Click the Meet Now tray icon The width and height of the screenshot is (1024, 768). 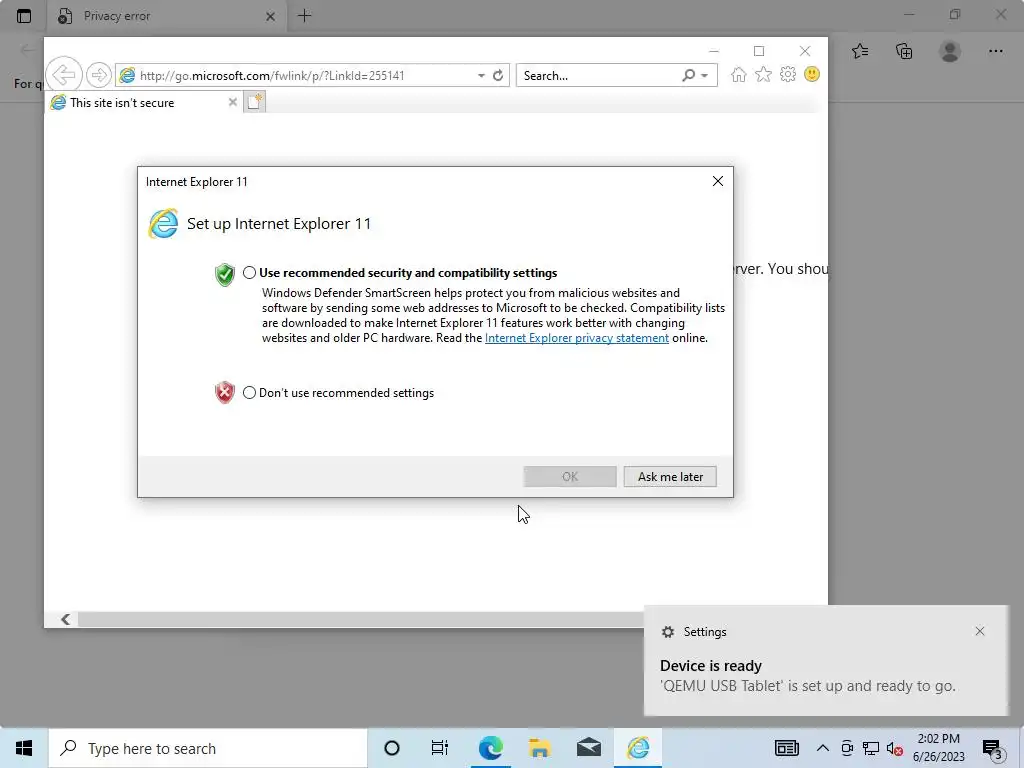[x=847, y=748]
